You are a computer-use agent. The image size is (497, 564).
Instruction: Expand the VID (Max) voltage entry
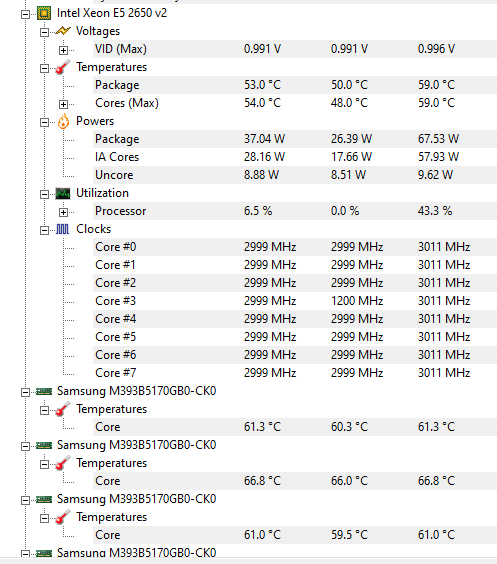(x=63, y=50)
